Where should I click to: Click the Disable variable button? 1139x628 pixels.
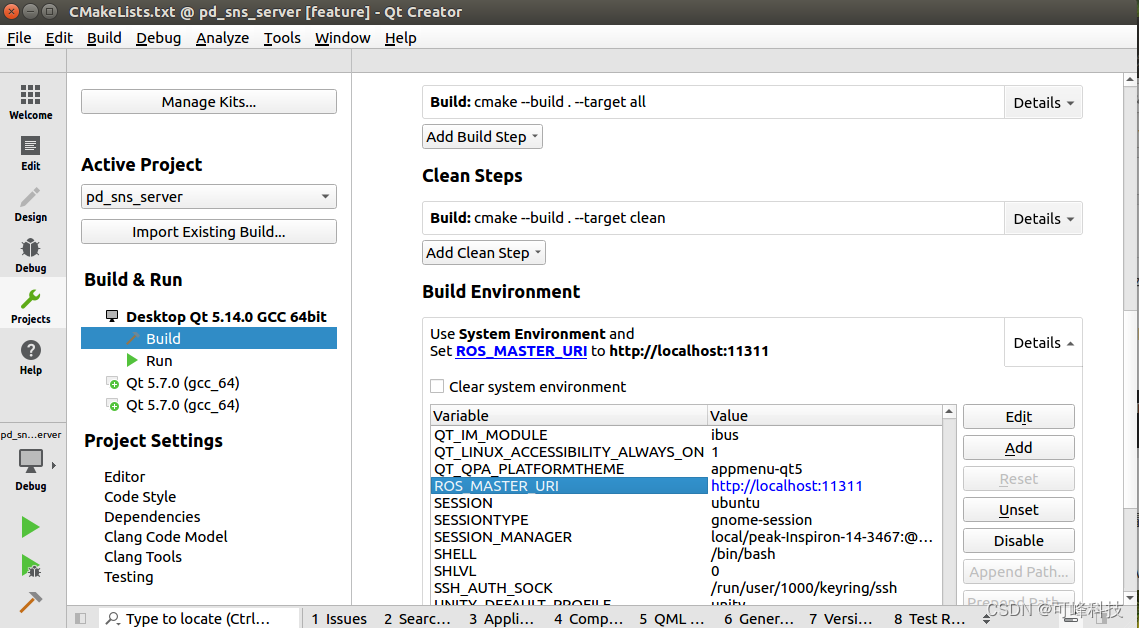(1018, 541)
